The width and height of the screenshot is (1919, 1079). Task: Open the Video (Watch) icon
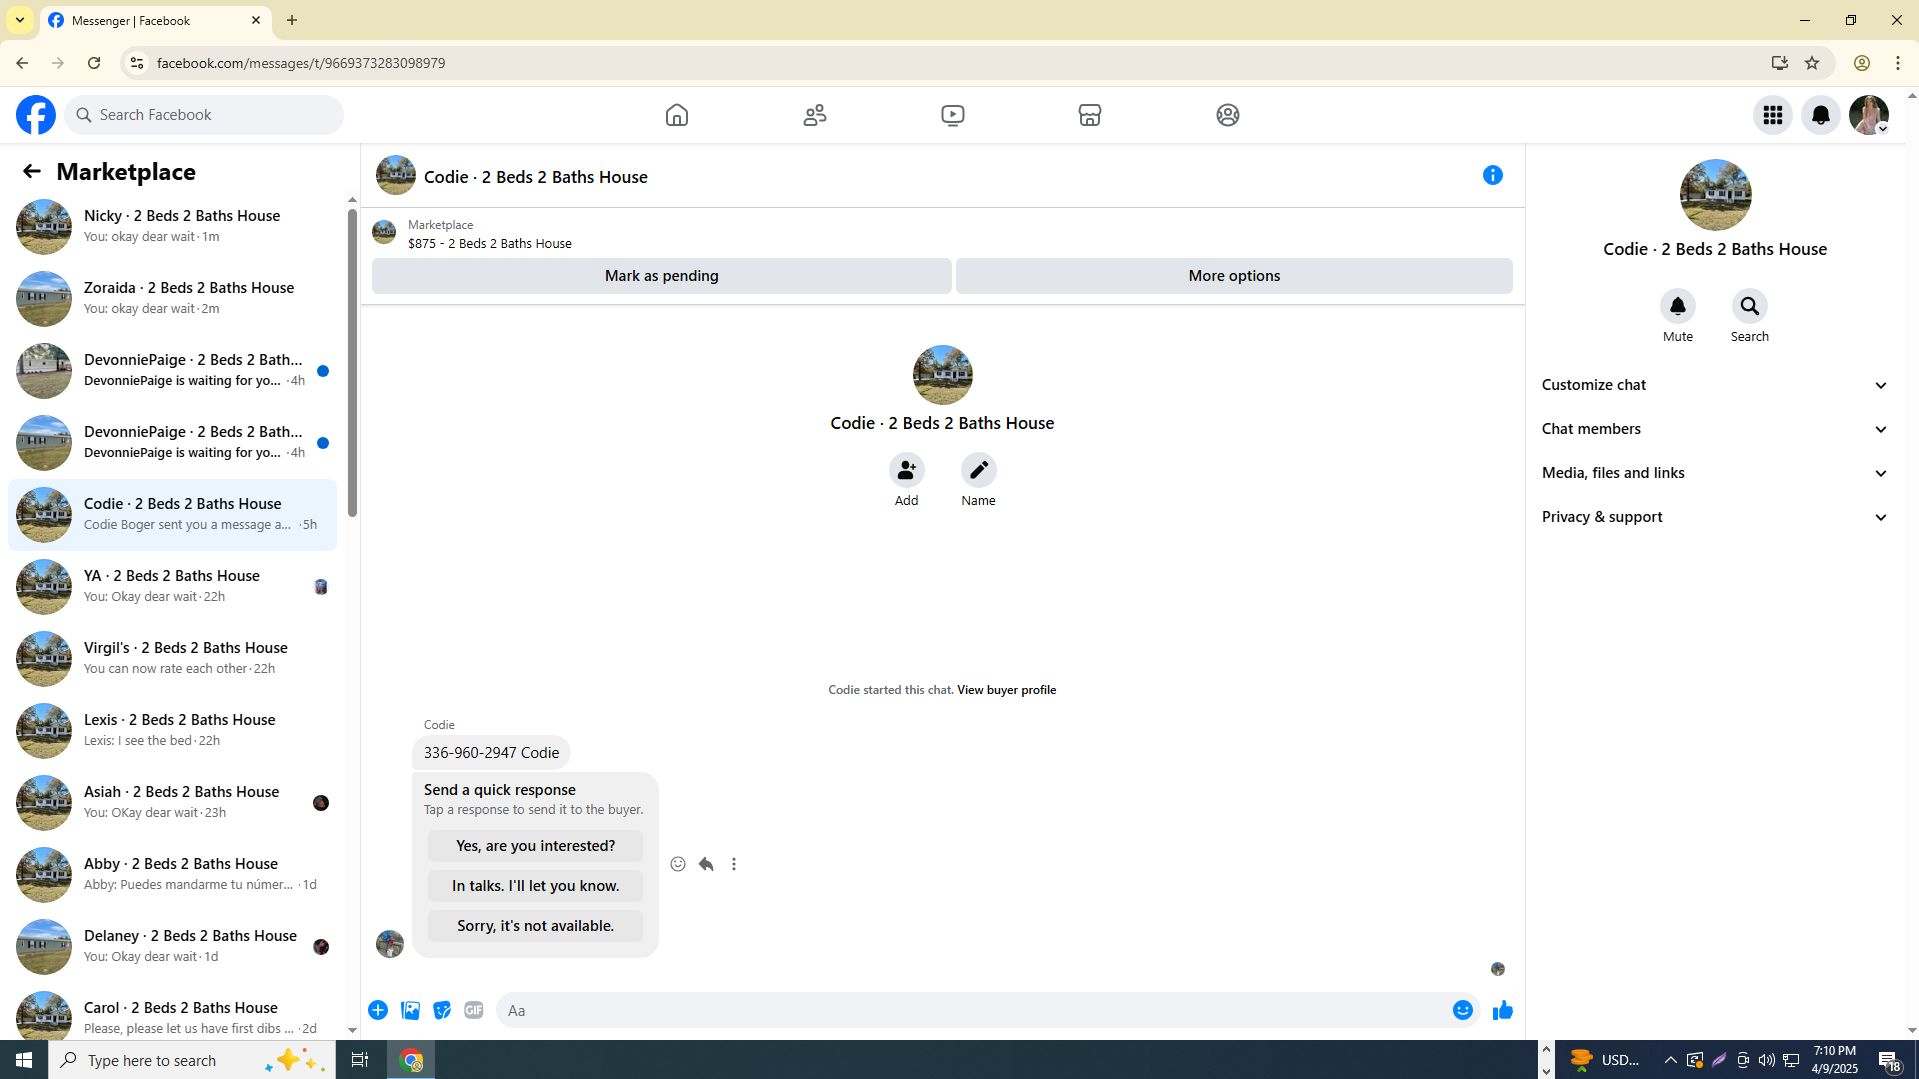(953, 115)
